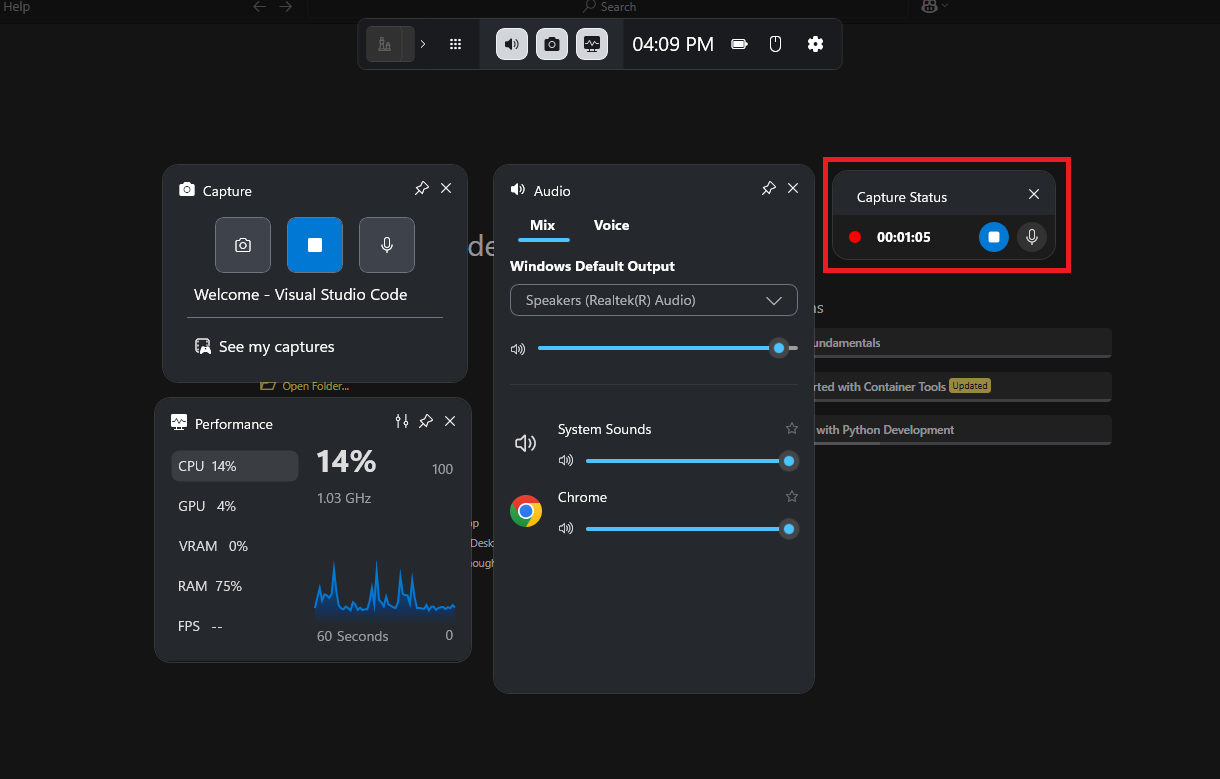Take a screenshot with the camera button
Screen dimensions: 1220x779
click(x=243, y=245)
